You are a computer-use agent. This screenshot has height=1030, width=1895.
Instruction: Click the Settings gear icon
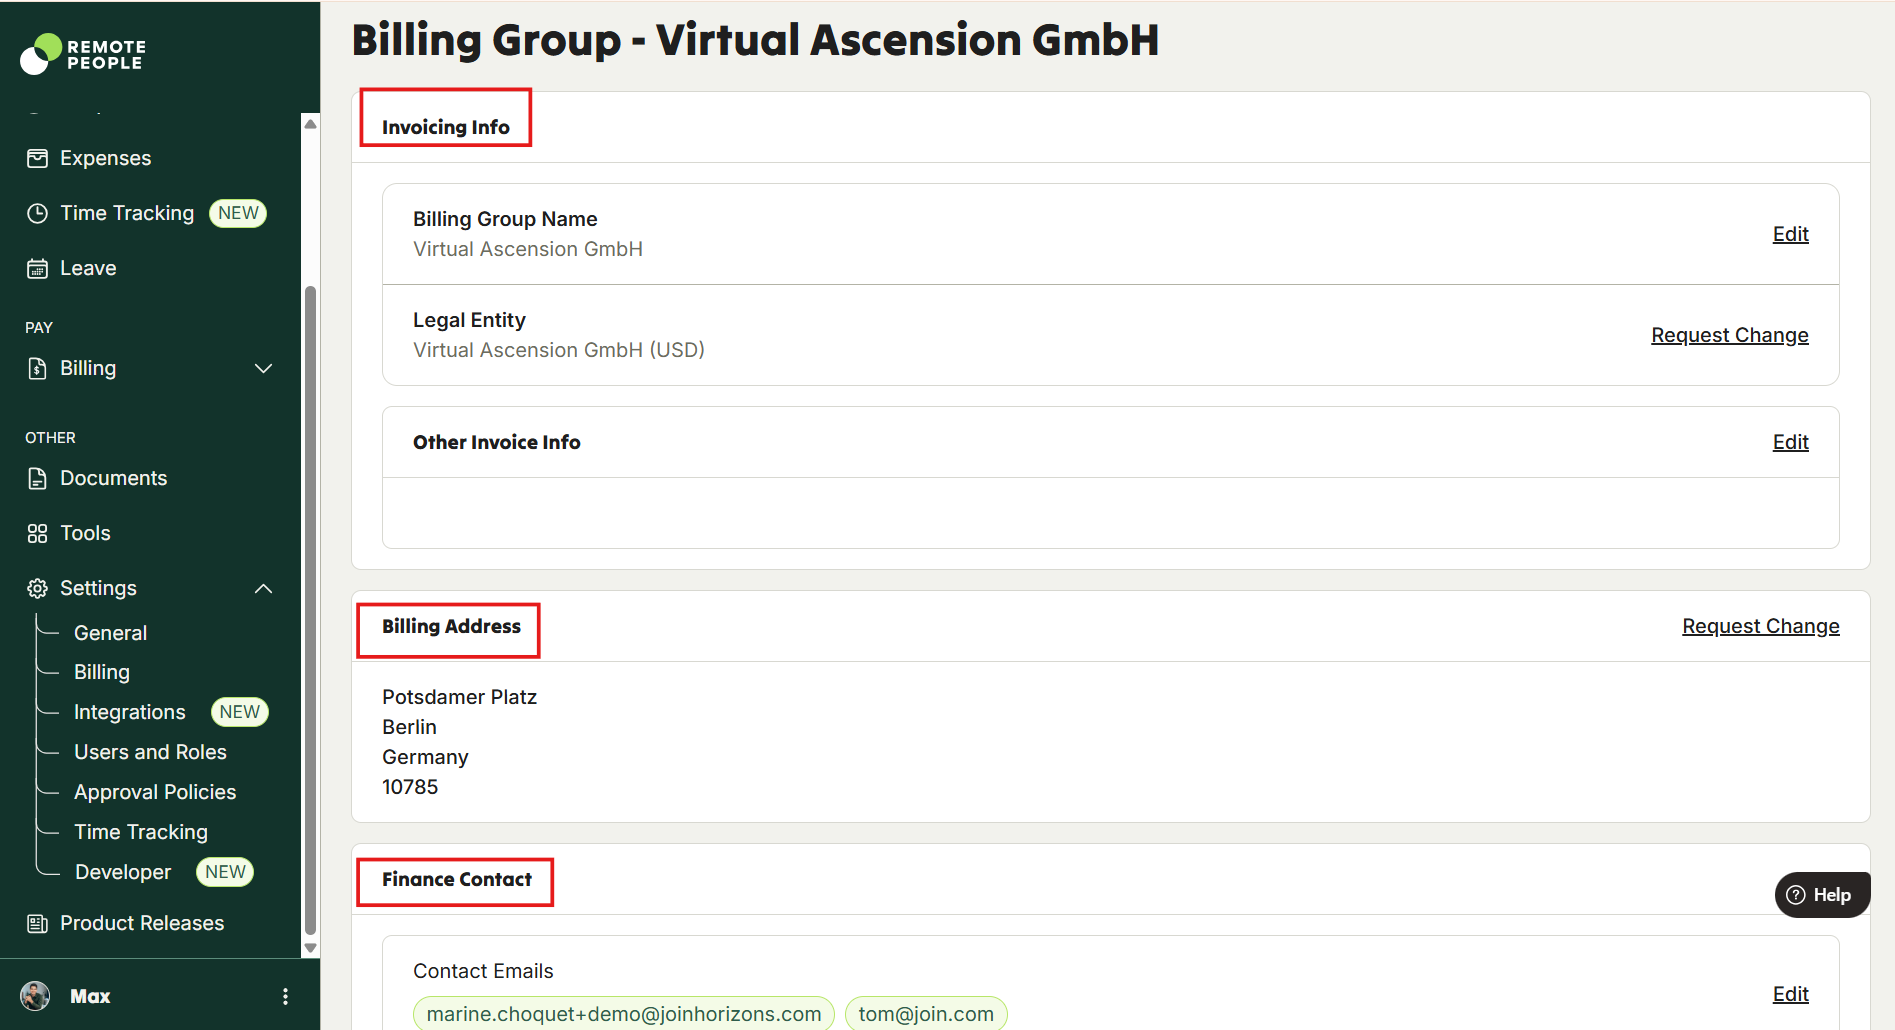click(x=37, y=588)
